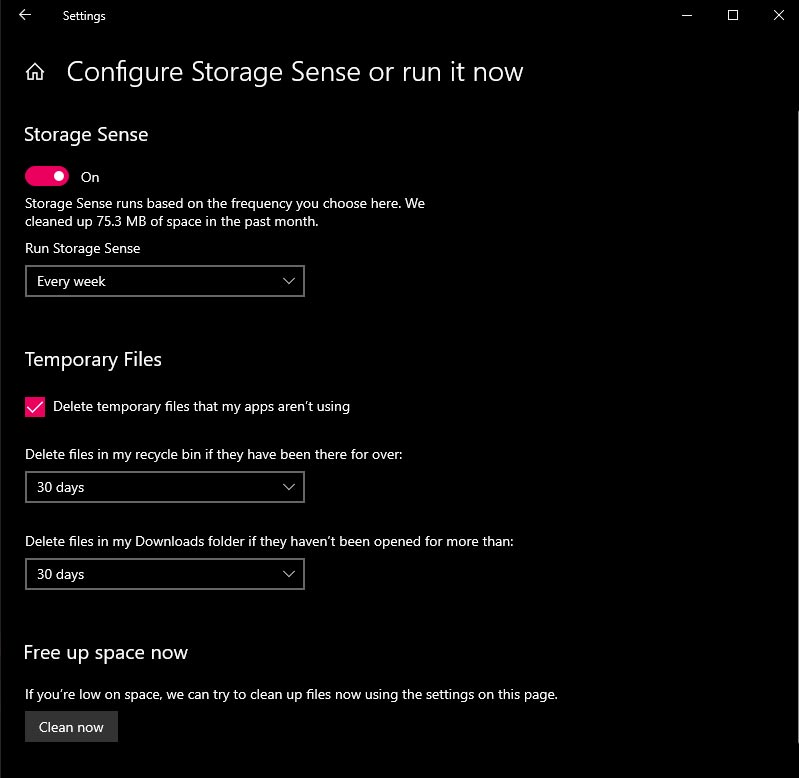Uncheck Delete temporary files checkbox
The image size is (799, 778).
35,407
